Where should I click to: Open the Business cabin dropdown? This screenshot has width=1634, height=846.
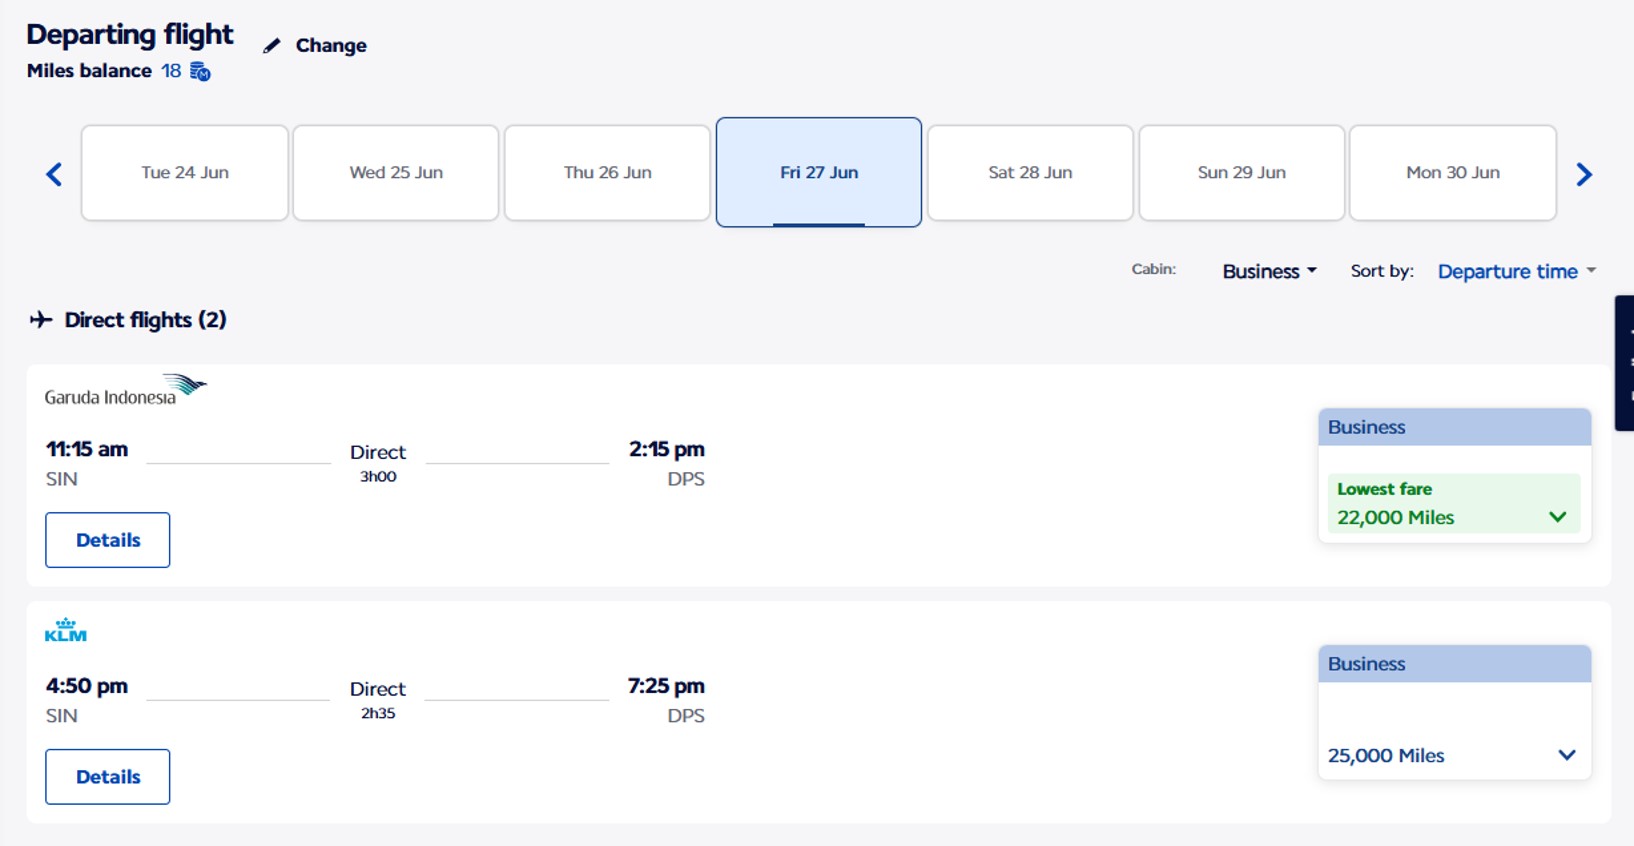1269,271
